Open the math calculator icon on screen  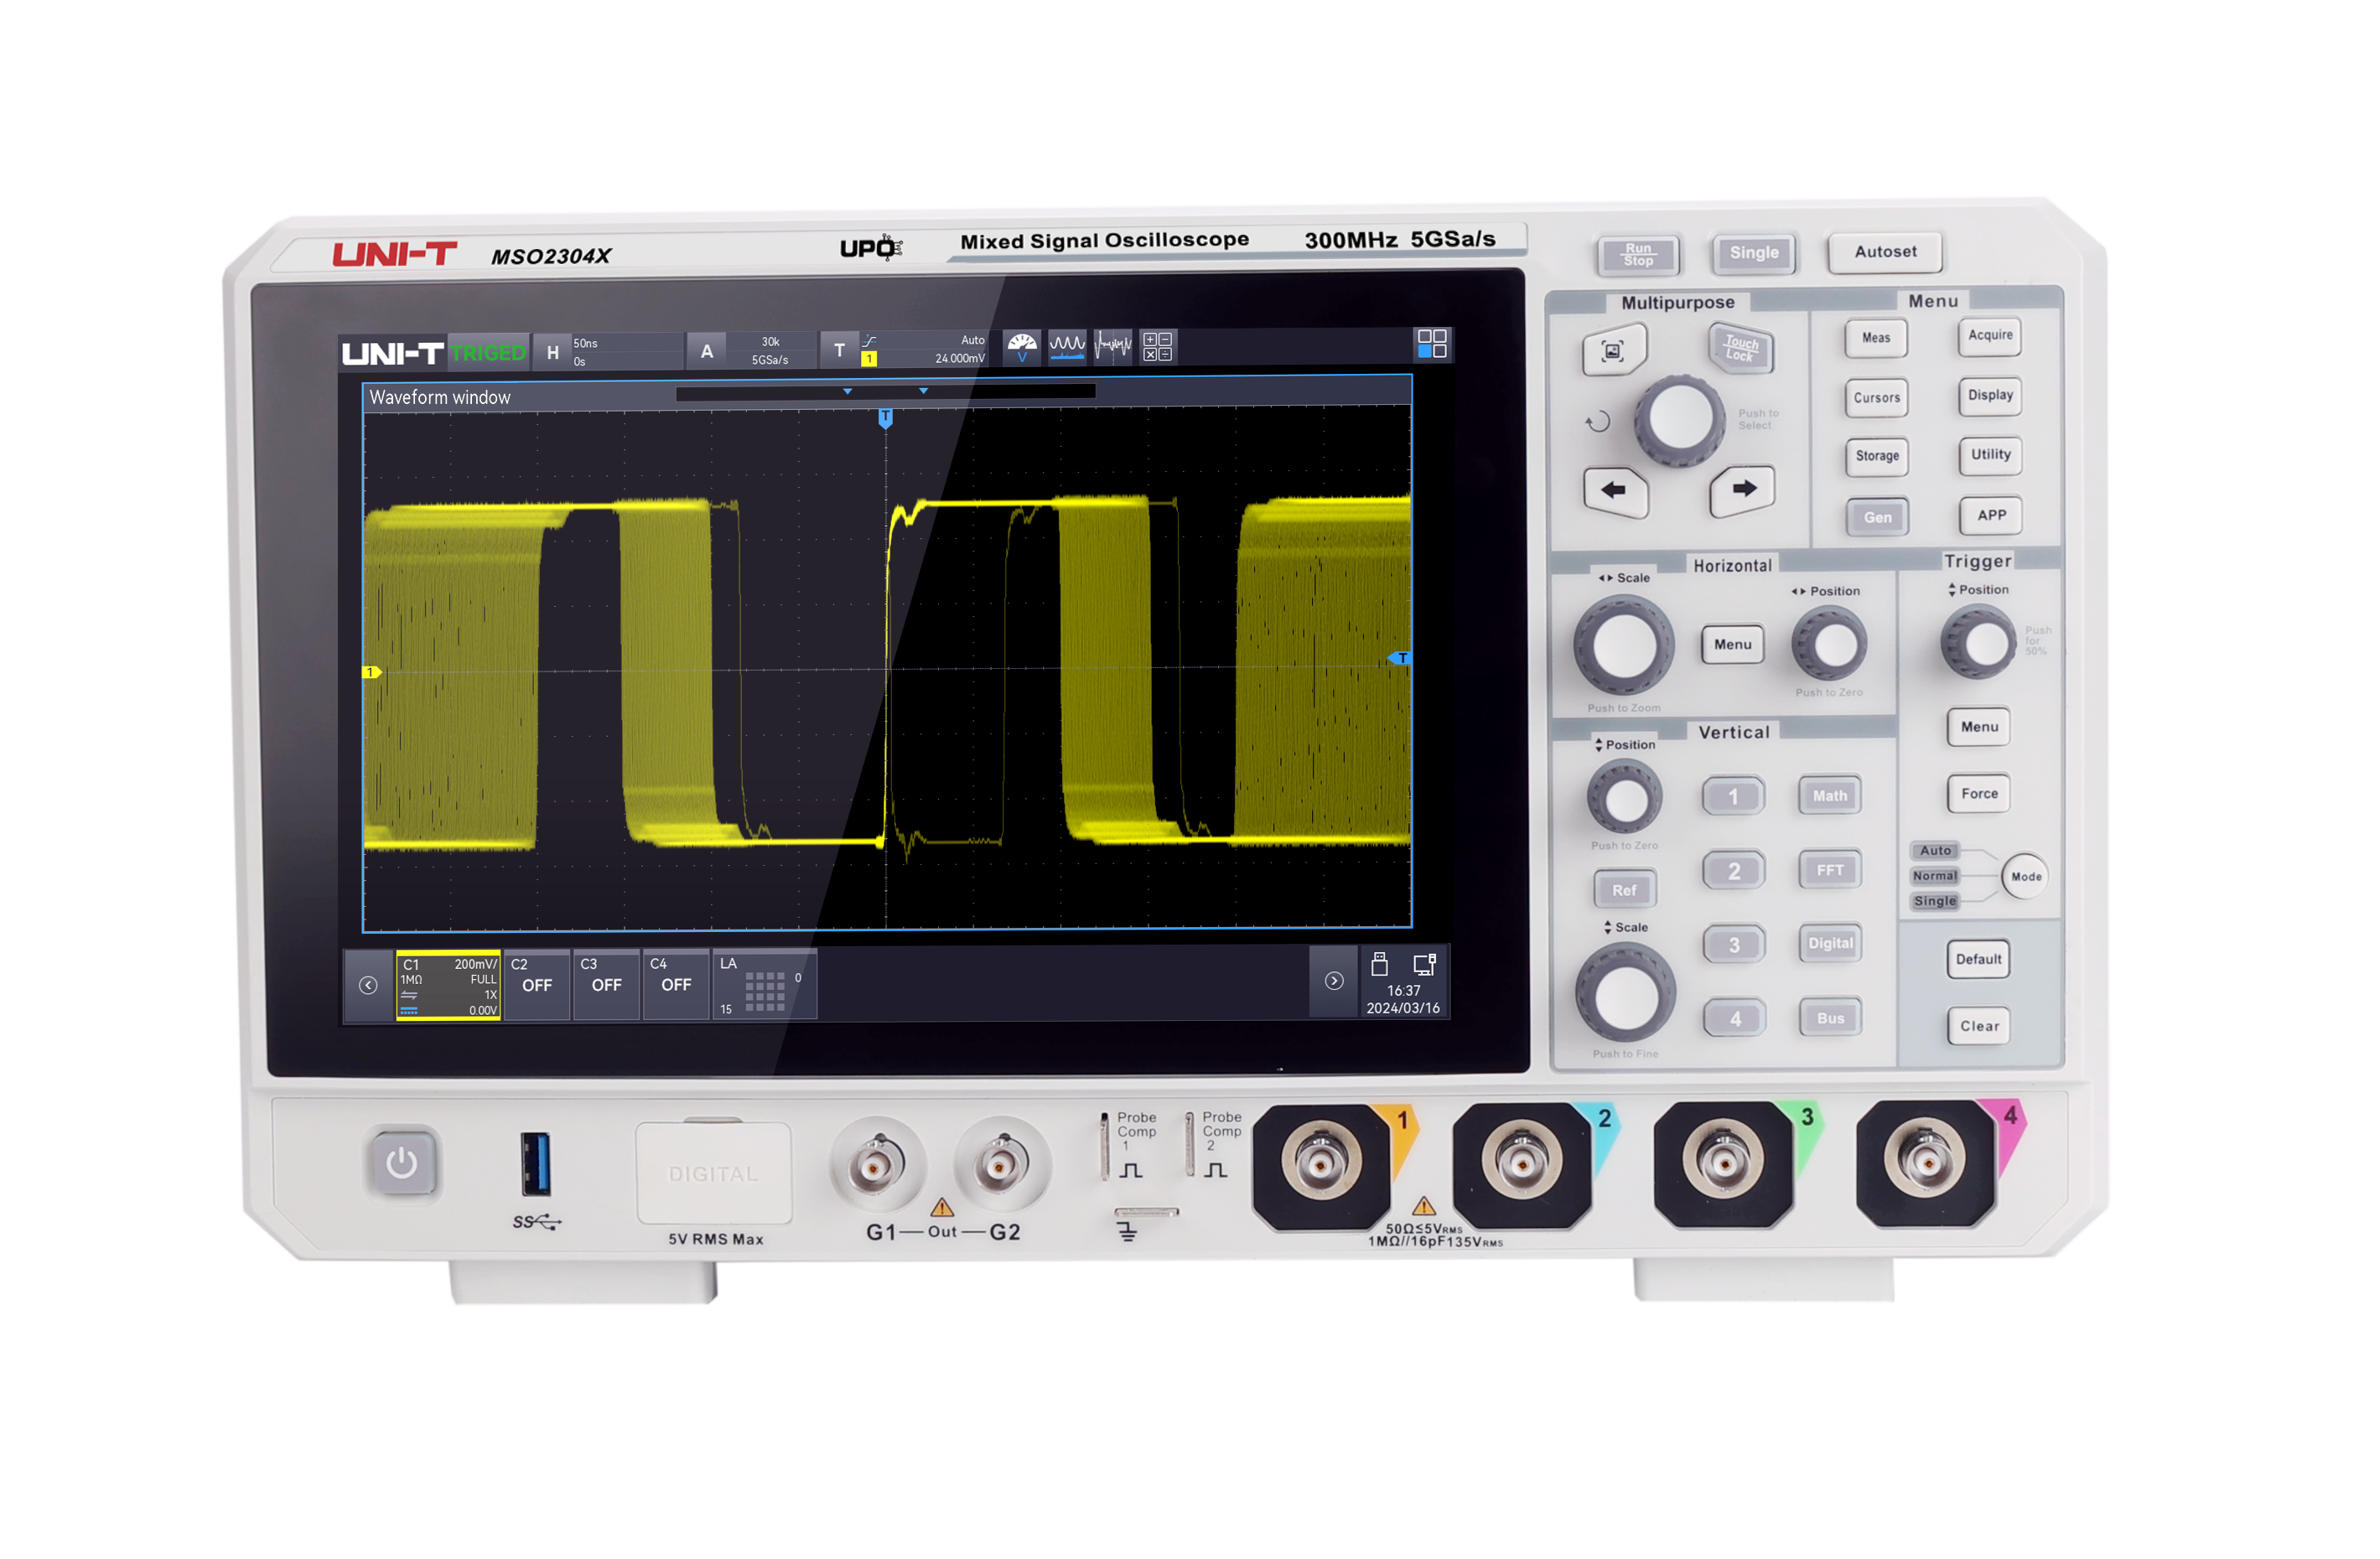(1157, 348)
